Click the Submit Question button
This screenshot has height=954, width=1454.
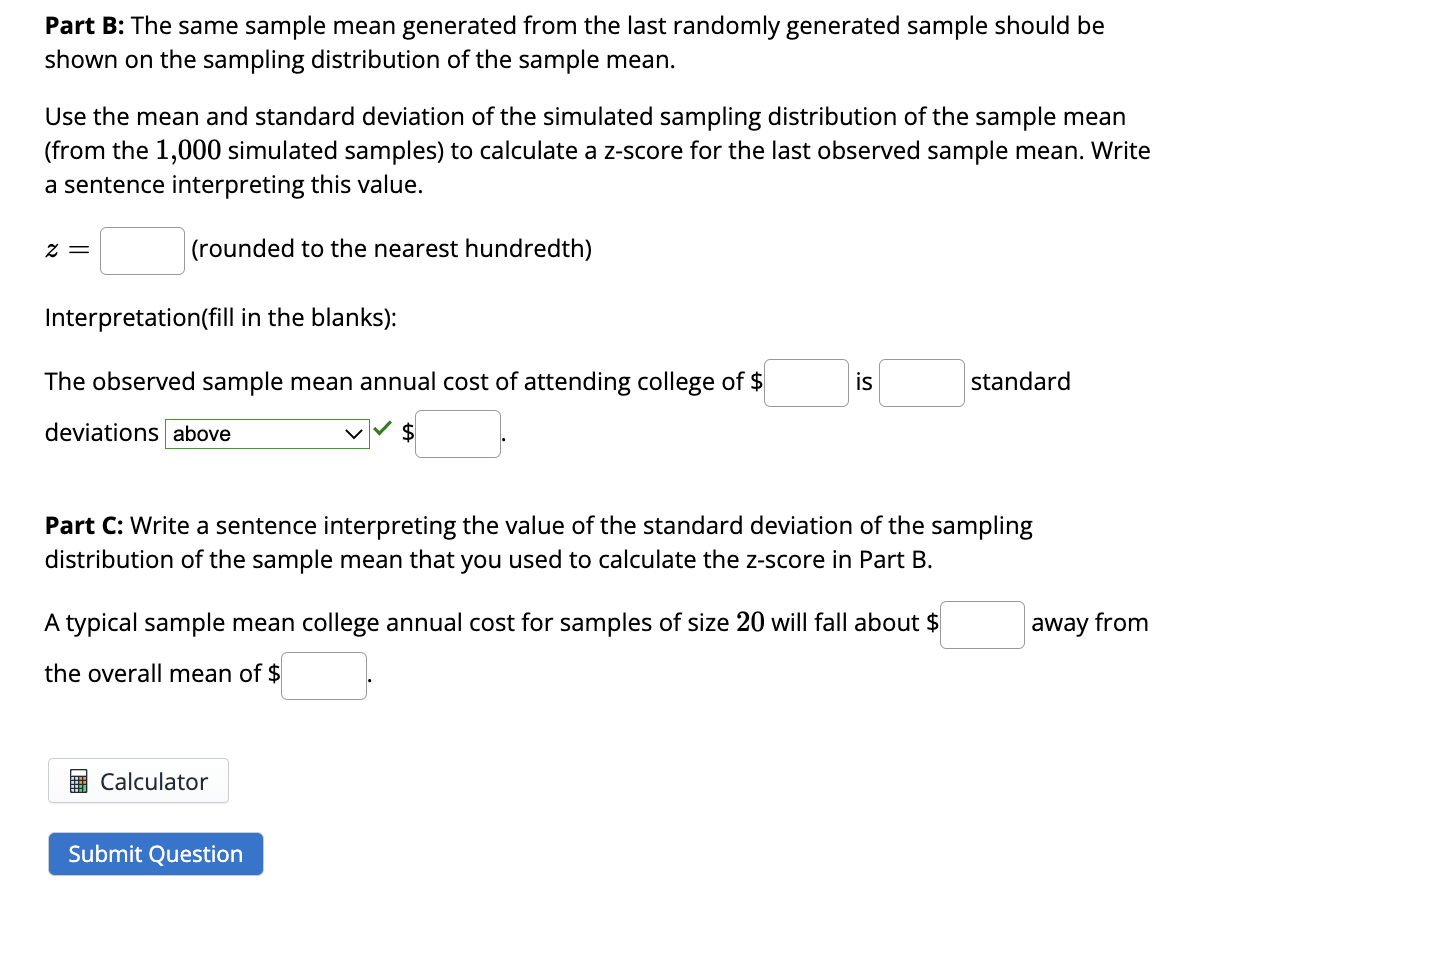[155, 853]
